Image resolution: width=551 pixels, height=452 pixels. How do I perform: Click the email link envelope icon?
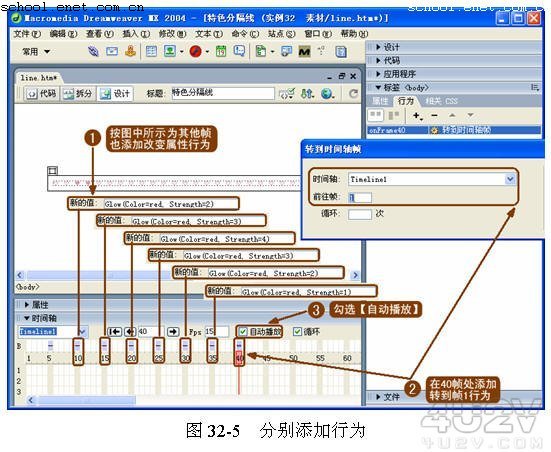(x=112, y=51)
